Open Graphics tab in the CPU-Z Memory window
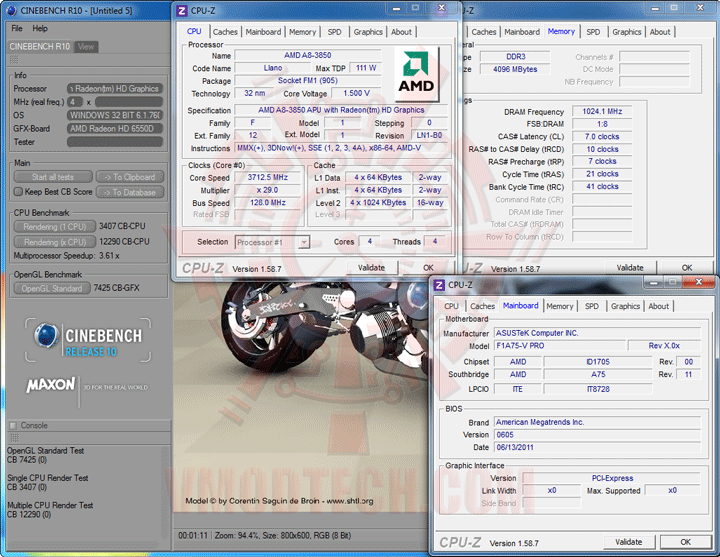The height and width of the screenshot is (557, 720). (x=626, y=32)
